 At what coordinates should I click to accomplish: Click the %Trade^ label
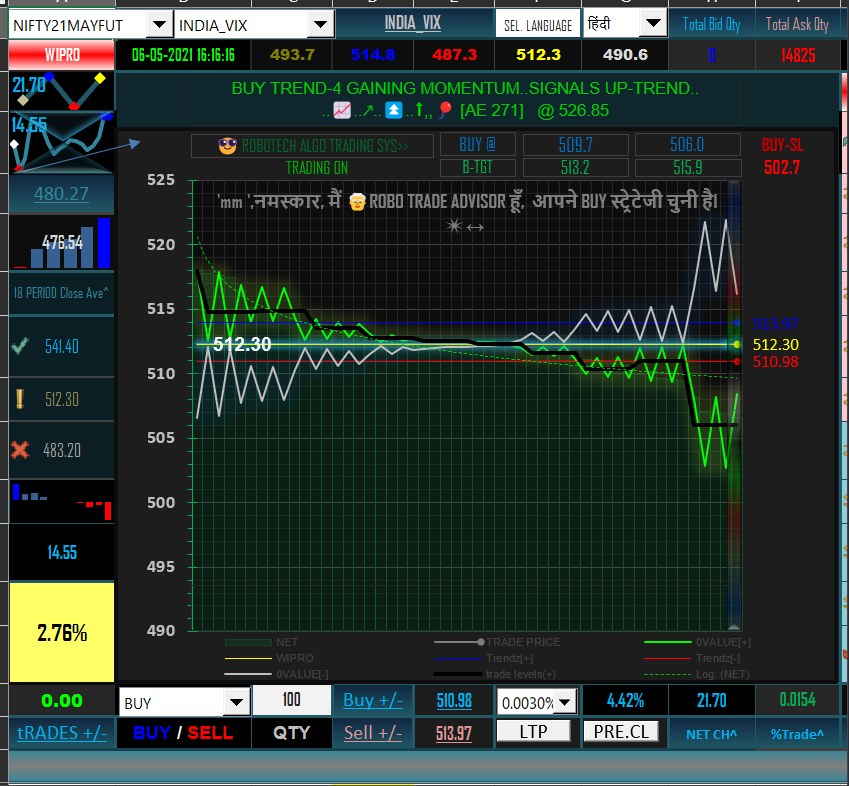(797, 735)
